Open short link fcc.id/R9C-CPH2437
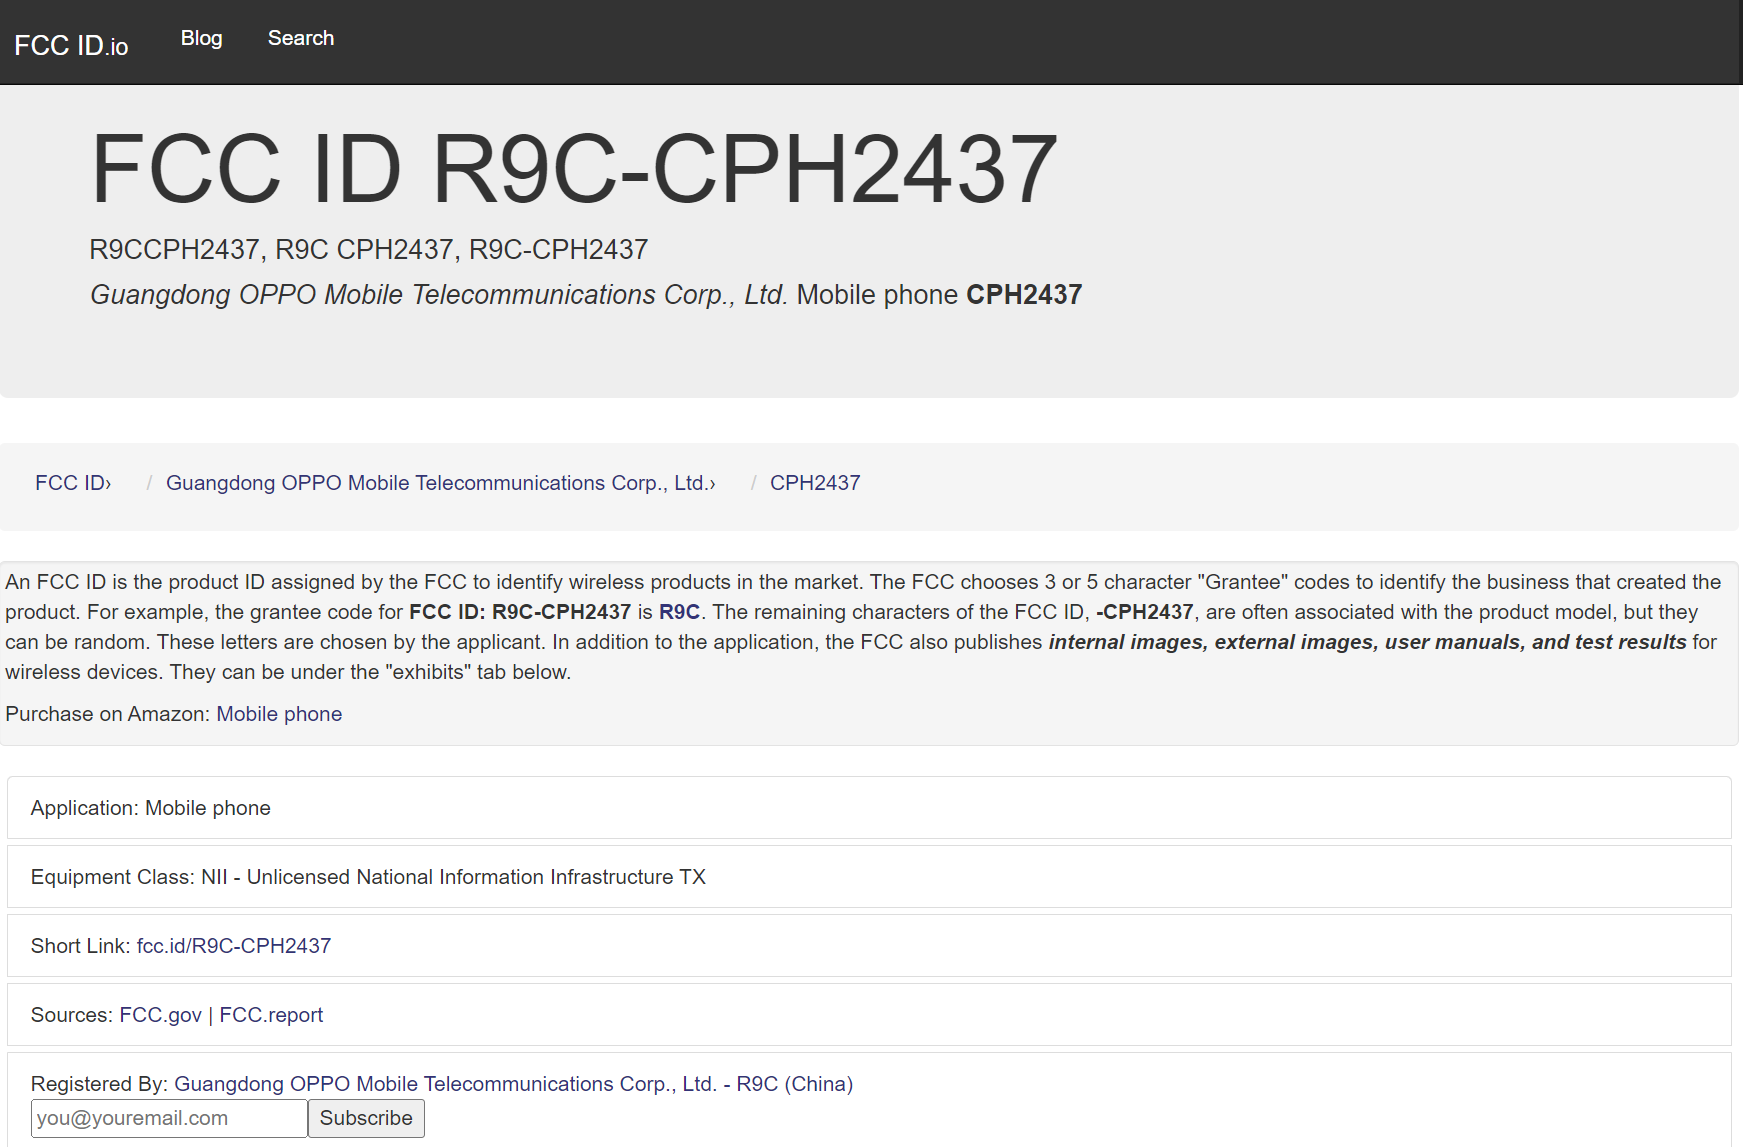 point(234,946)
